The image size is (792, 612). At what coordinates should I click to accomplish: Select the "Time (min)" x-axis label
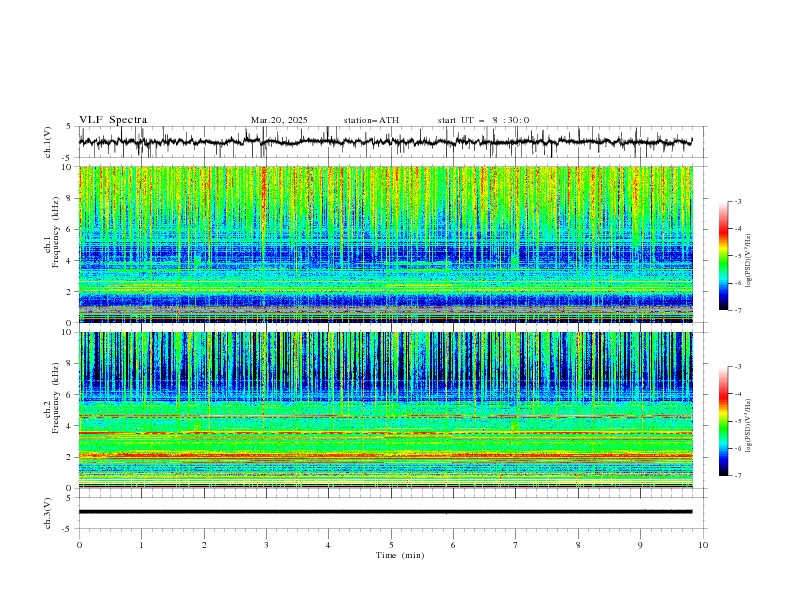[400, 555]
